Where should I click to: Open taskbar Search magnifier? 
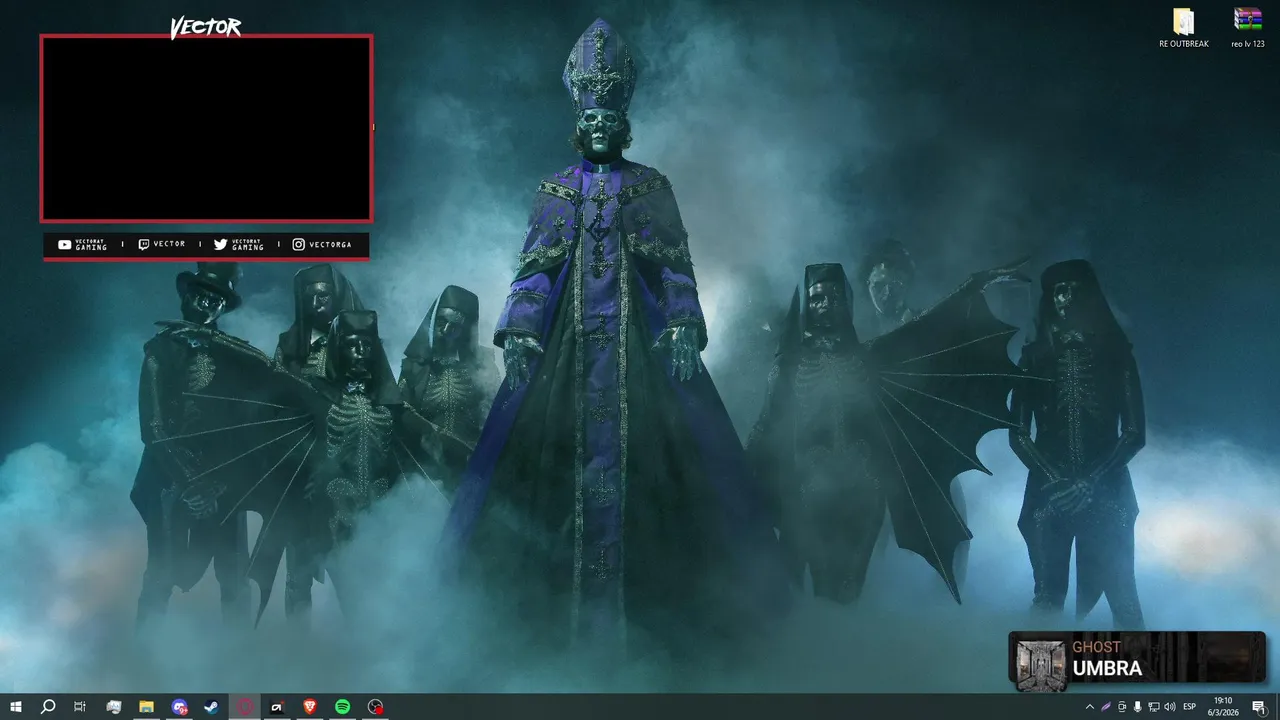(x=47, y=707)
